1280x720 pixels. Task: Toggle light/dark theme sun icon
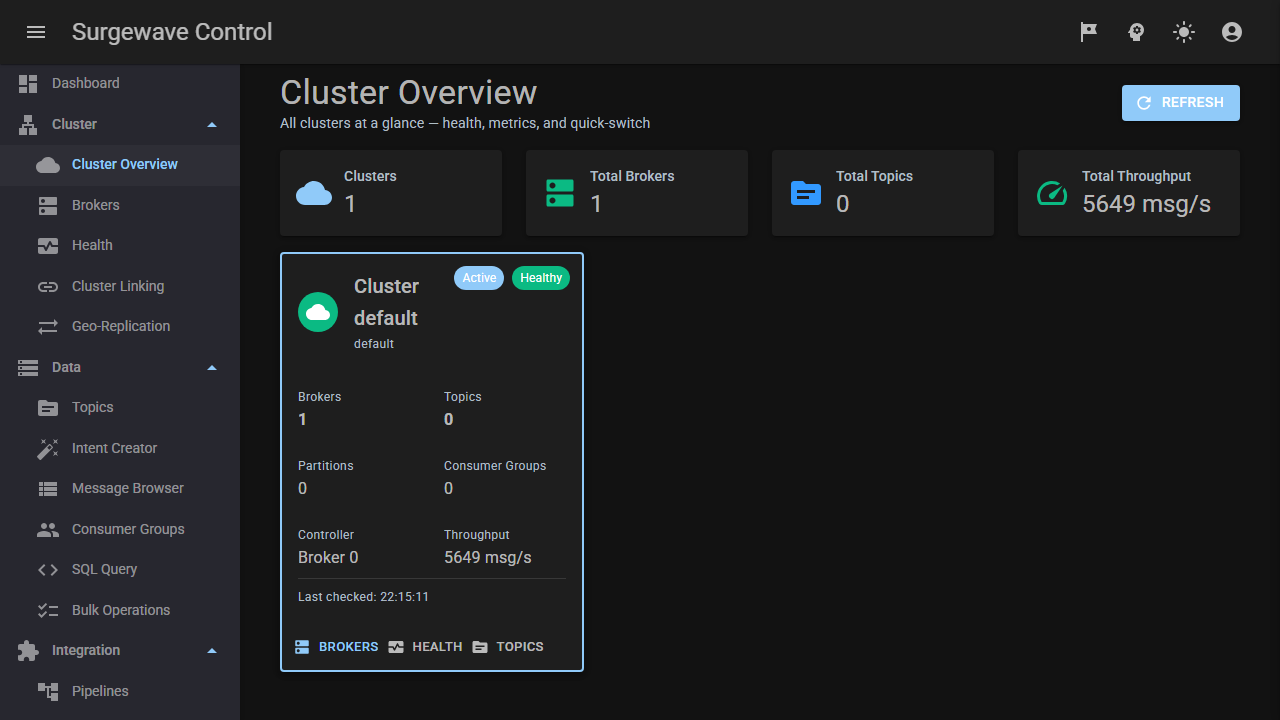(x=1184, y=32)
